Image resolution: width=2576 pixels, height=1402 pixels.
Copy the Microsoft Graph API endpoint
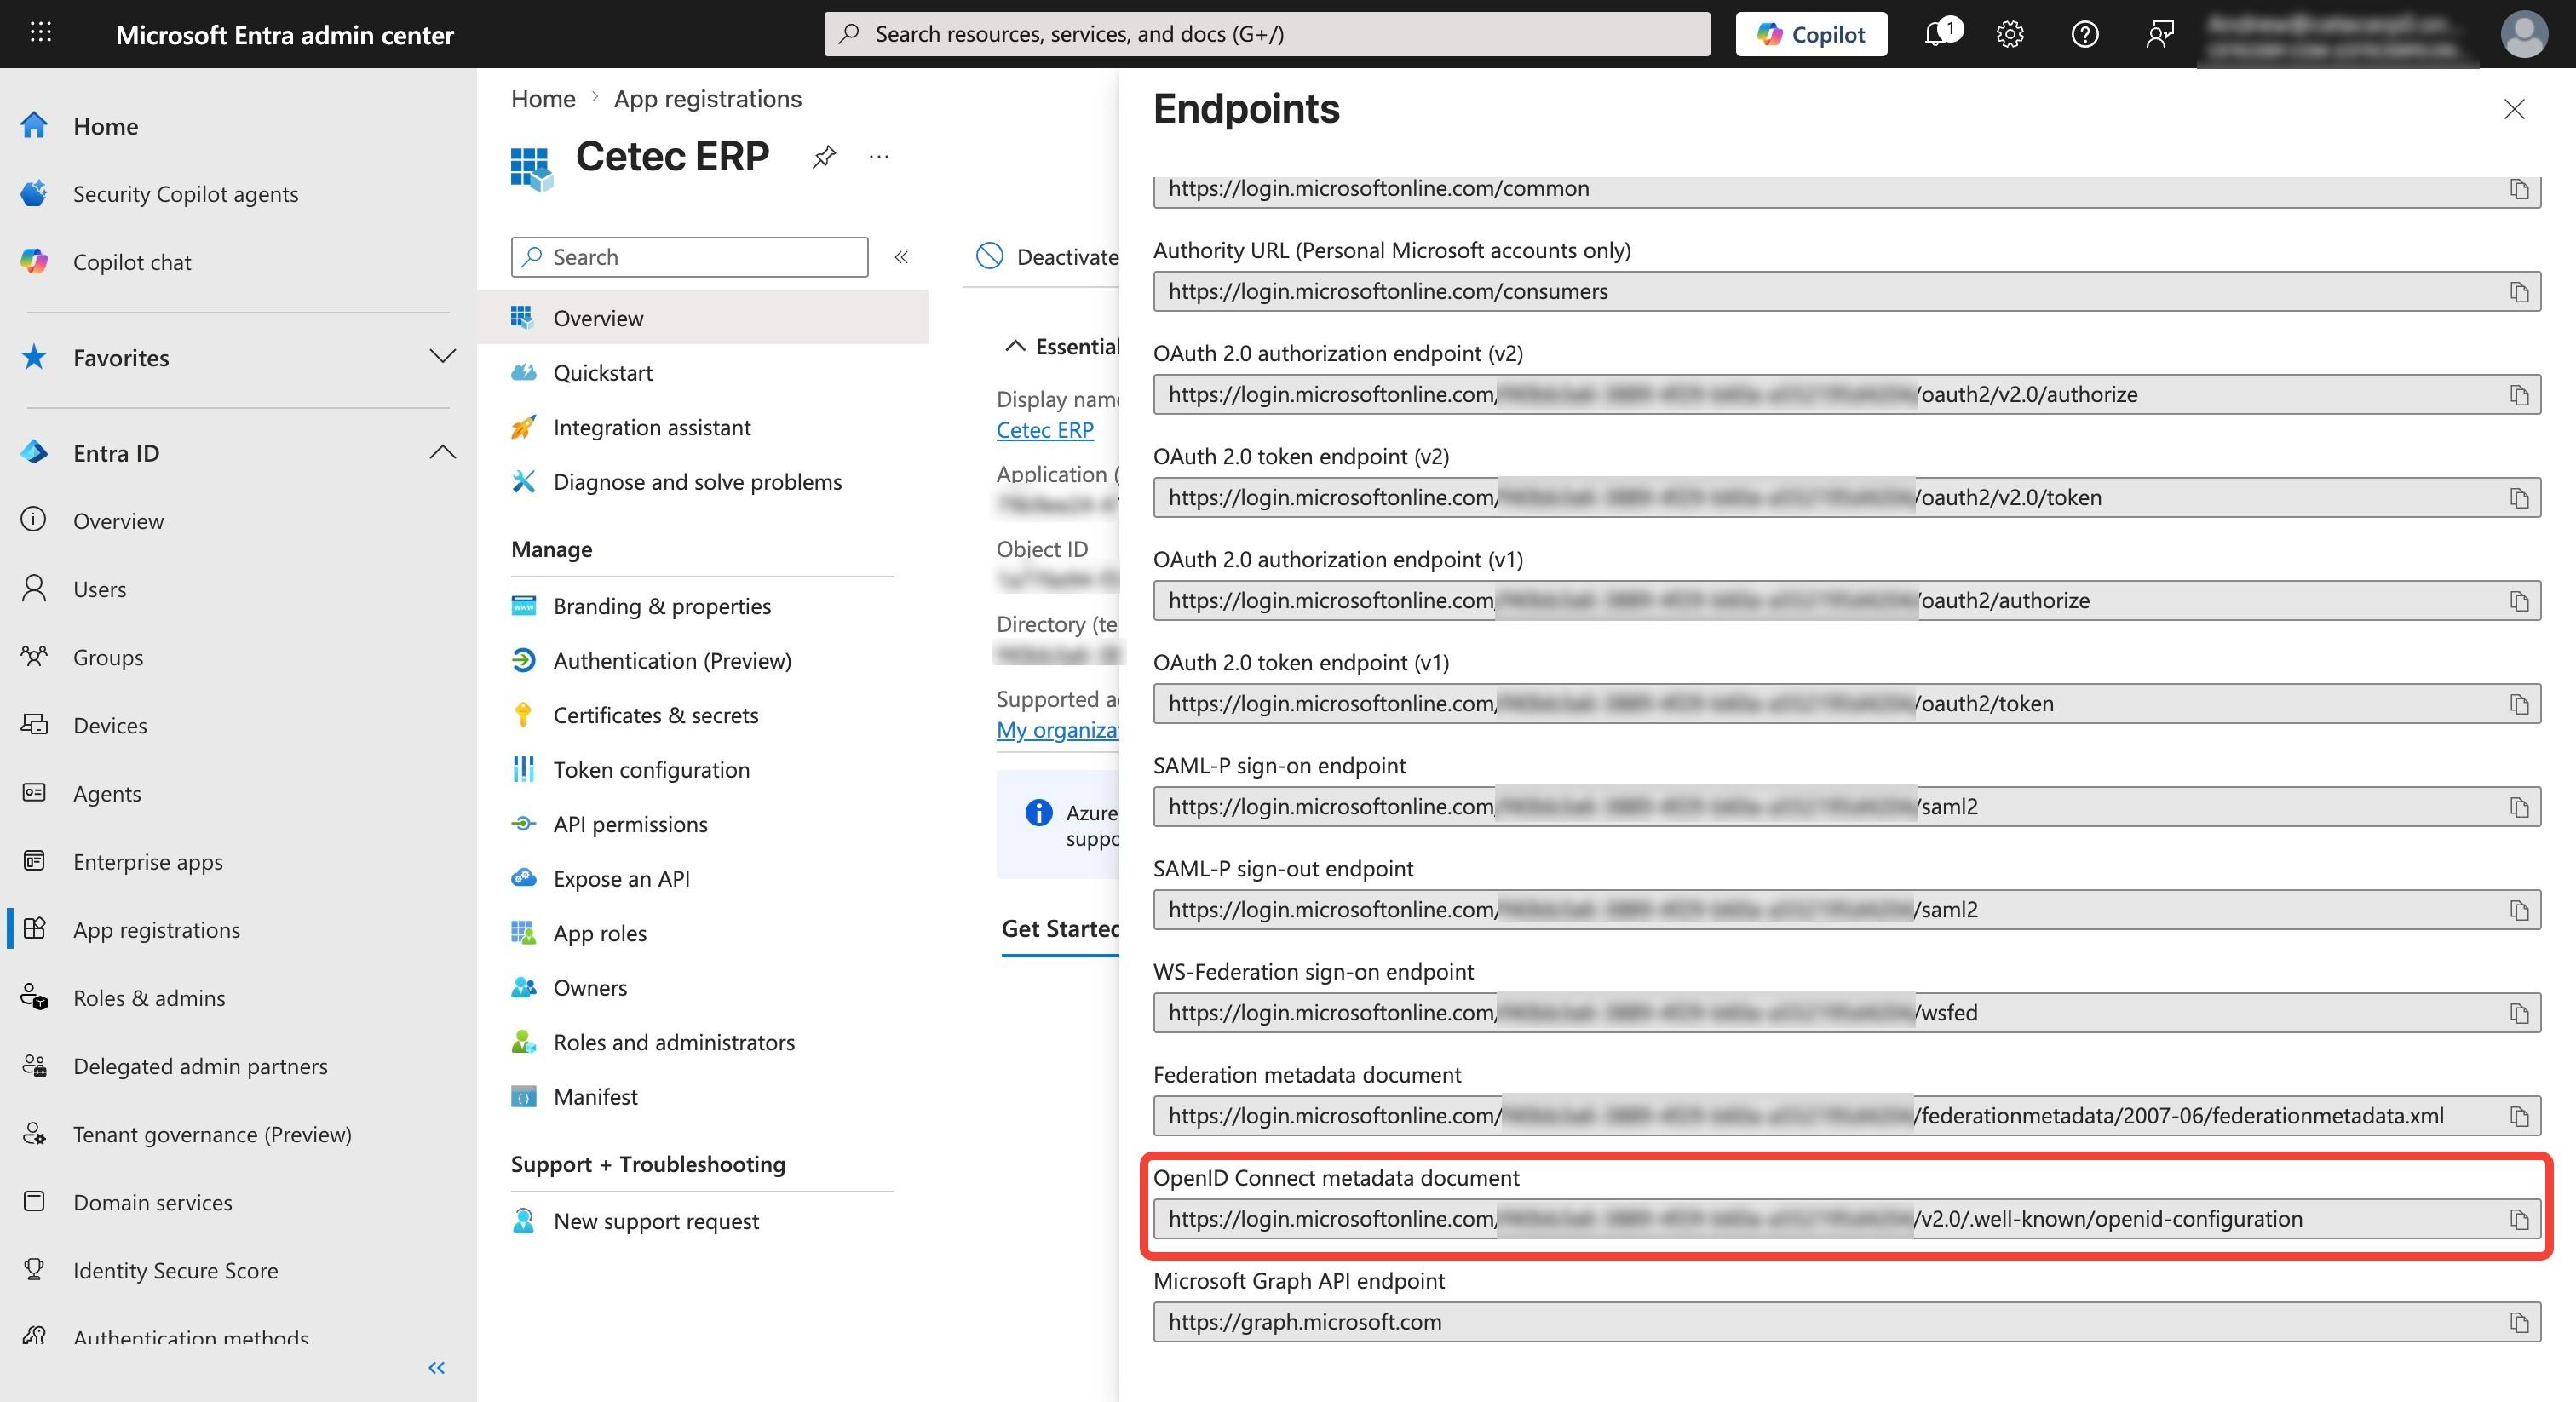tap(2519, 1322)
